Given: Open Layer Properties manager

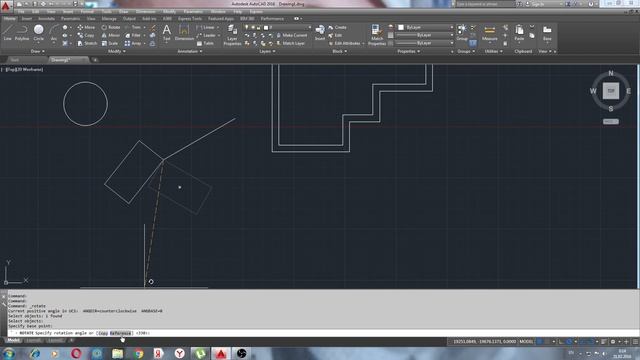Looking at the screenshot, I should pos(232,35).
